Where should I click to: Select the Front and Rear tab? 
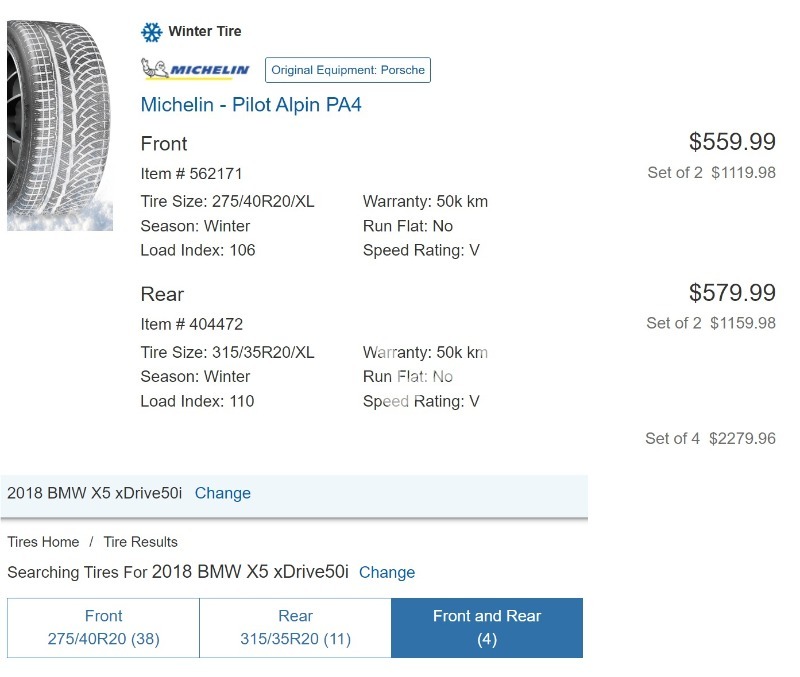click(x=486, y=627)
